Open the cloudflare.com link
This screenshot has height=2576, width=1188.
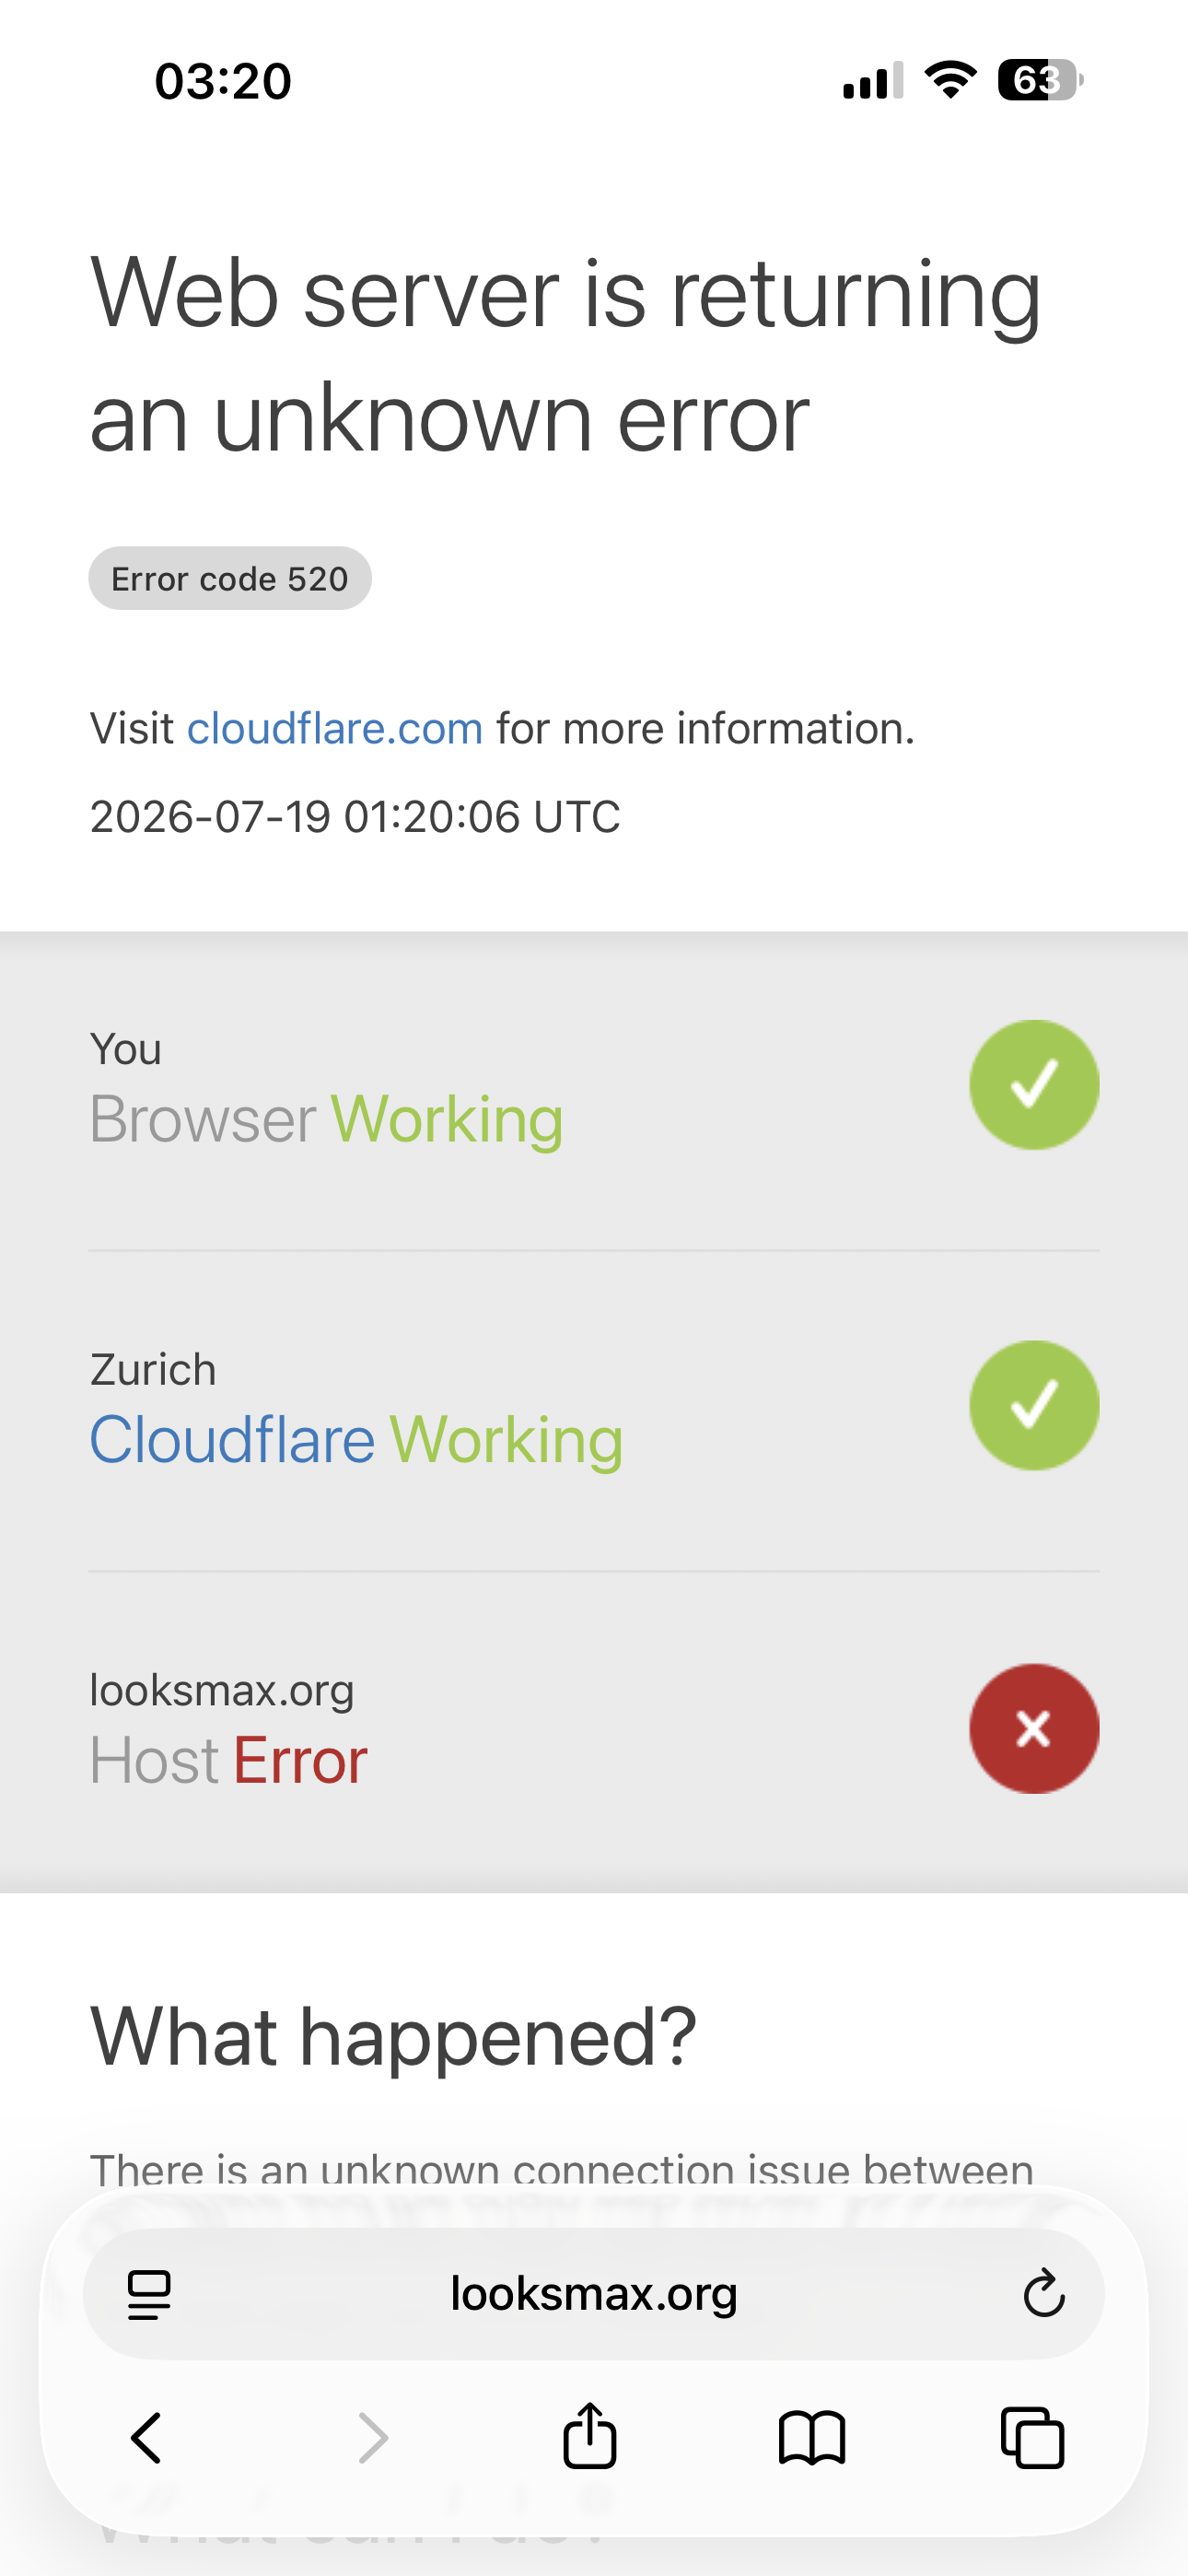pyautogui.click(x=335, y=728)
